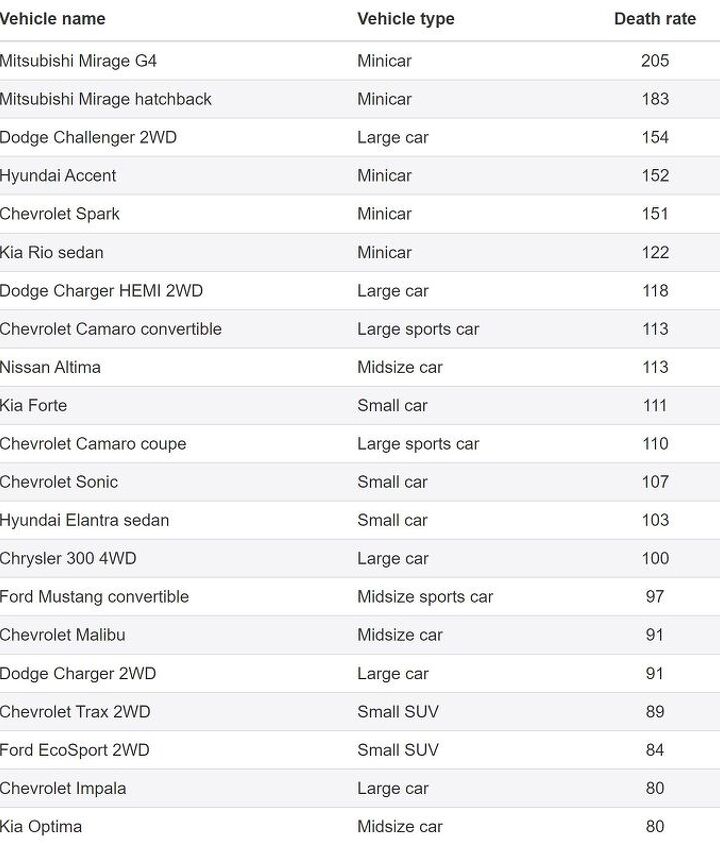The width and height of the screenshot is (720, 845).
Task: Select Ford Mustang convertible name
Action: click(94, 597)
